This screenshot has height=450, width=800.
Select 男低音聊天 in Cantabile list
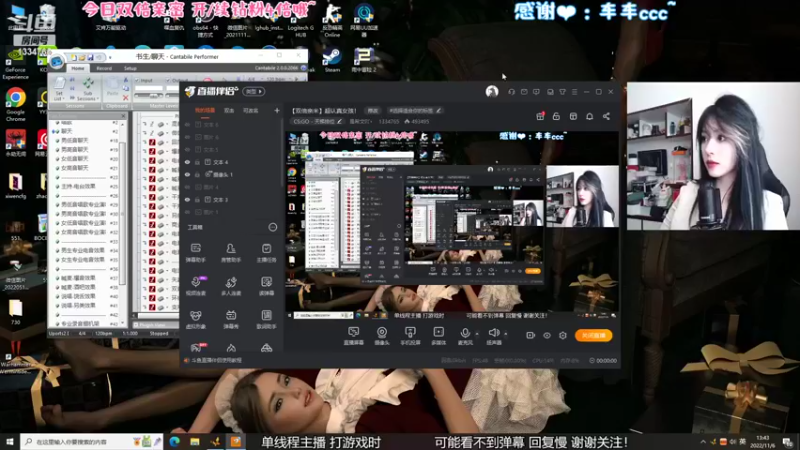pyautogui.click(x=74, y=140)
